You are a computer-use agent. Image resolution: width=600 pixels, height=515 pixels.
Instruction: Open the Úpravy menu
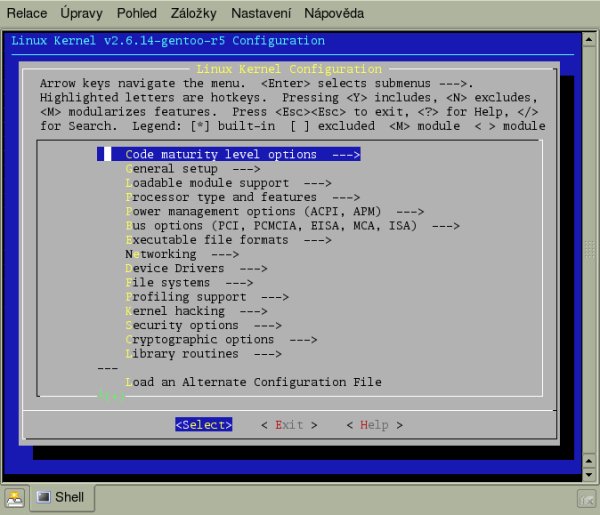pyautogui.click(x=81, y=13)
